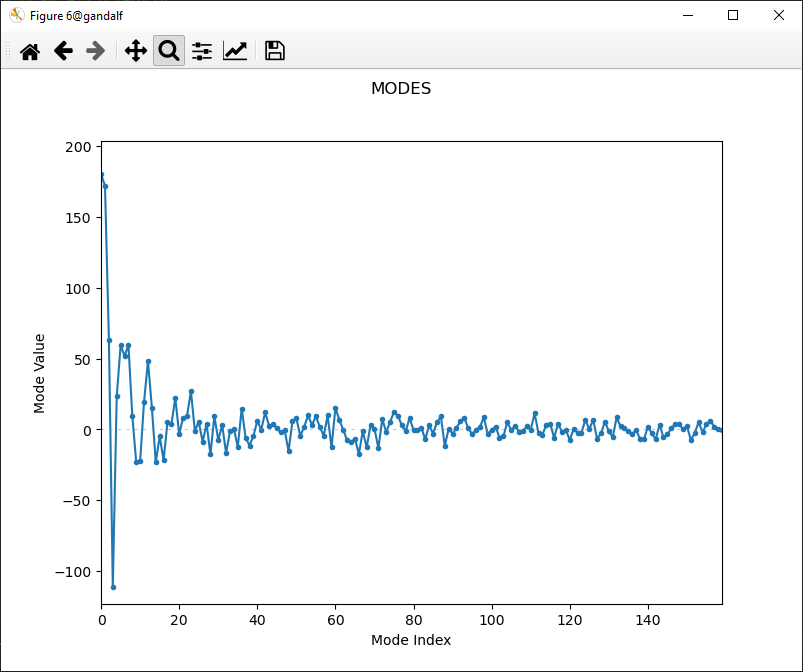Click the lowest data point near -111

pyautogui.click(x=113, y=587)
